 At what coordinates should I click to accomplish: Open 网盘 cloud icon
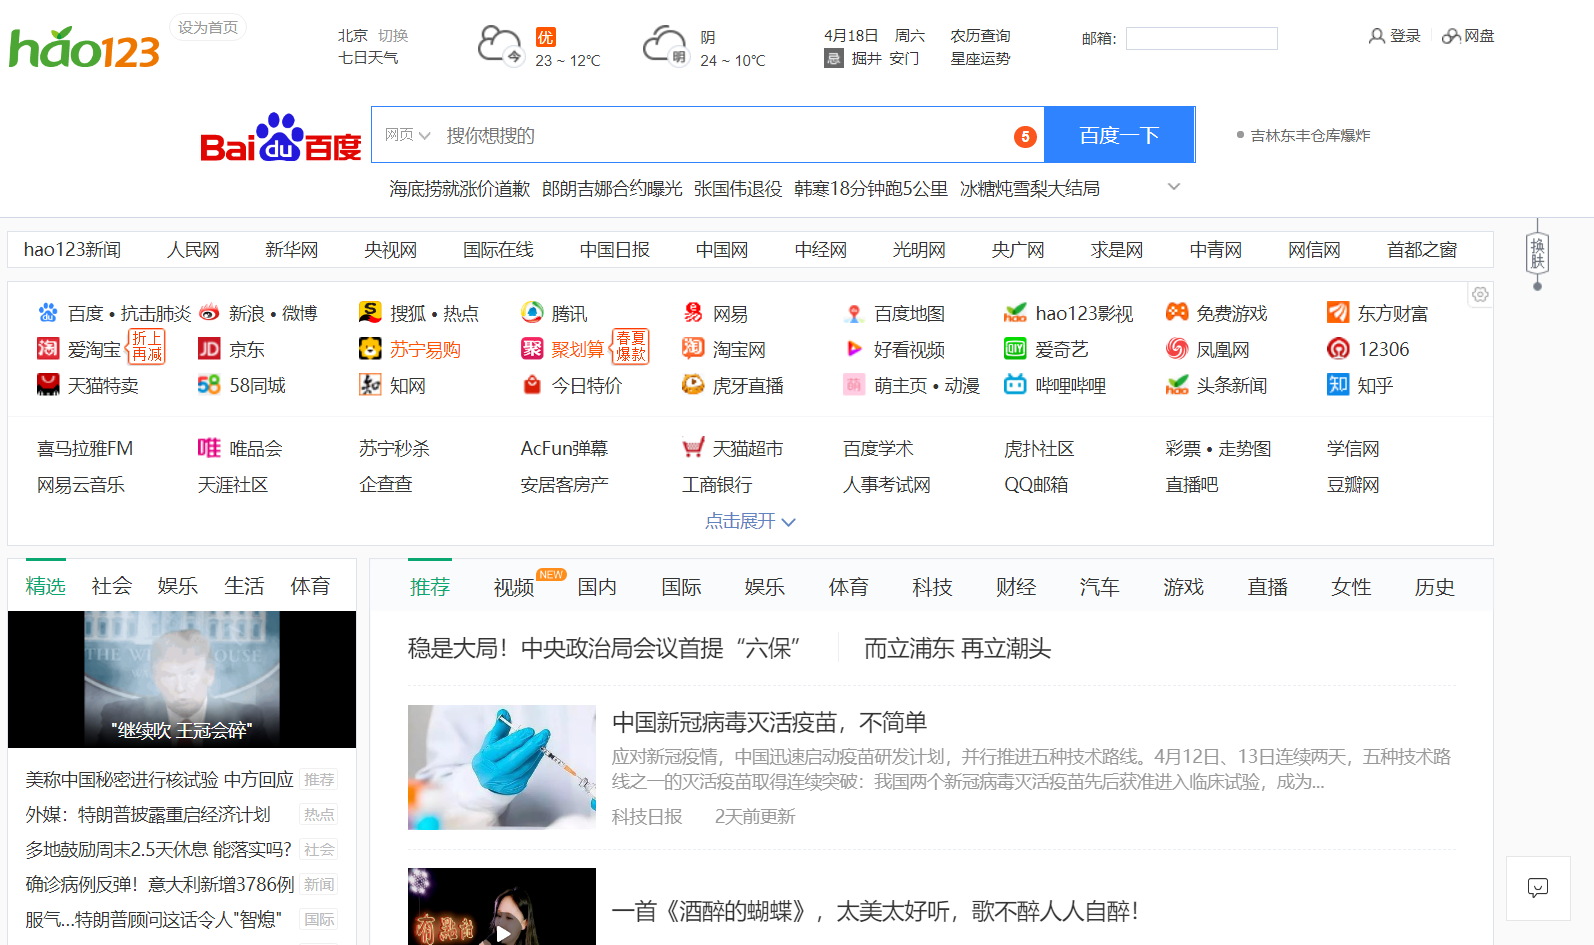pyautogui.click(x=1451, y=36)
